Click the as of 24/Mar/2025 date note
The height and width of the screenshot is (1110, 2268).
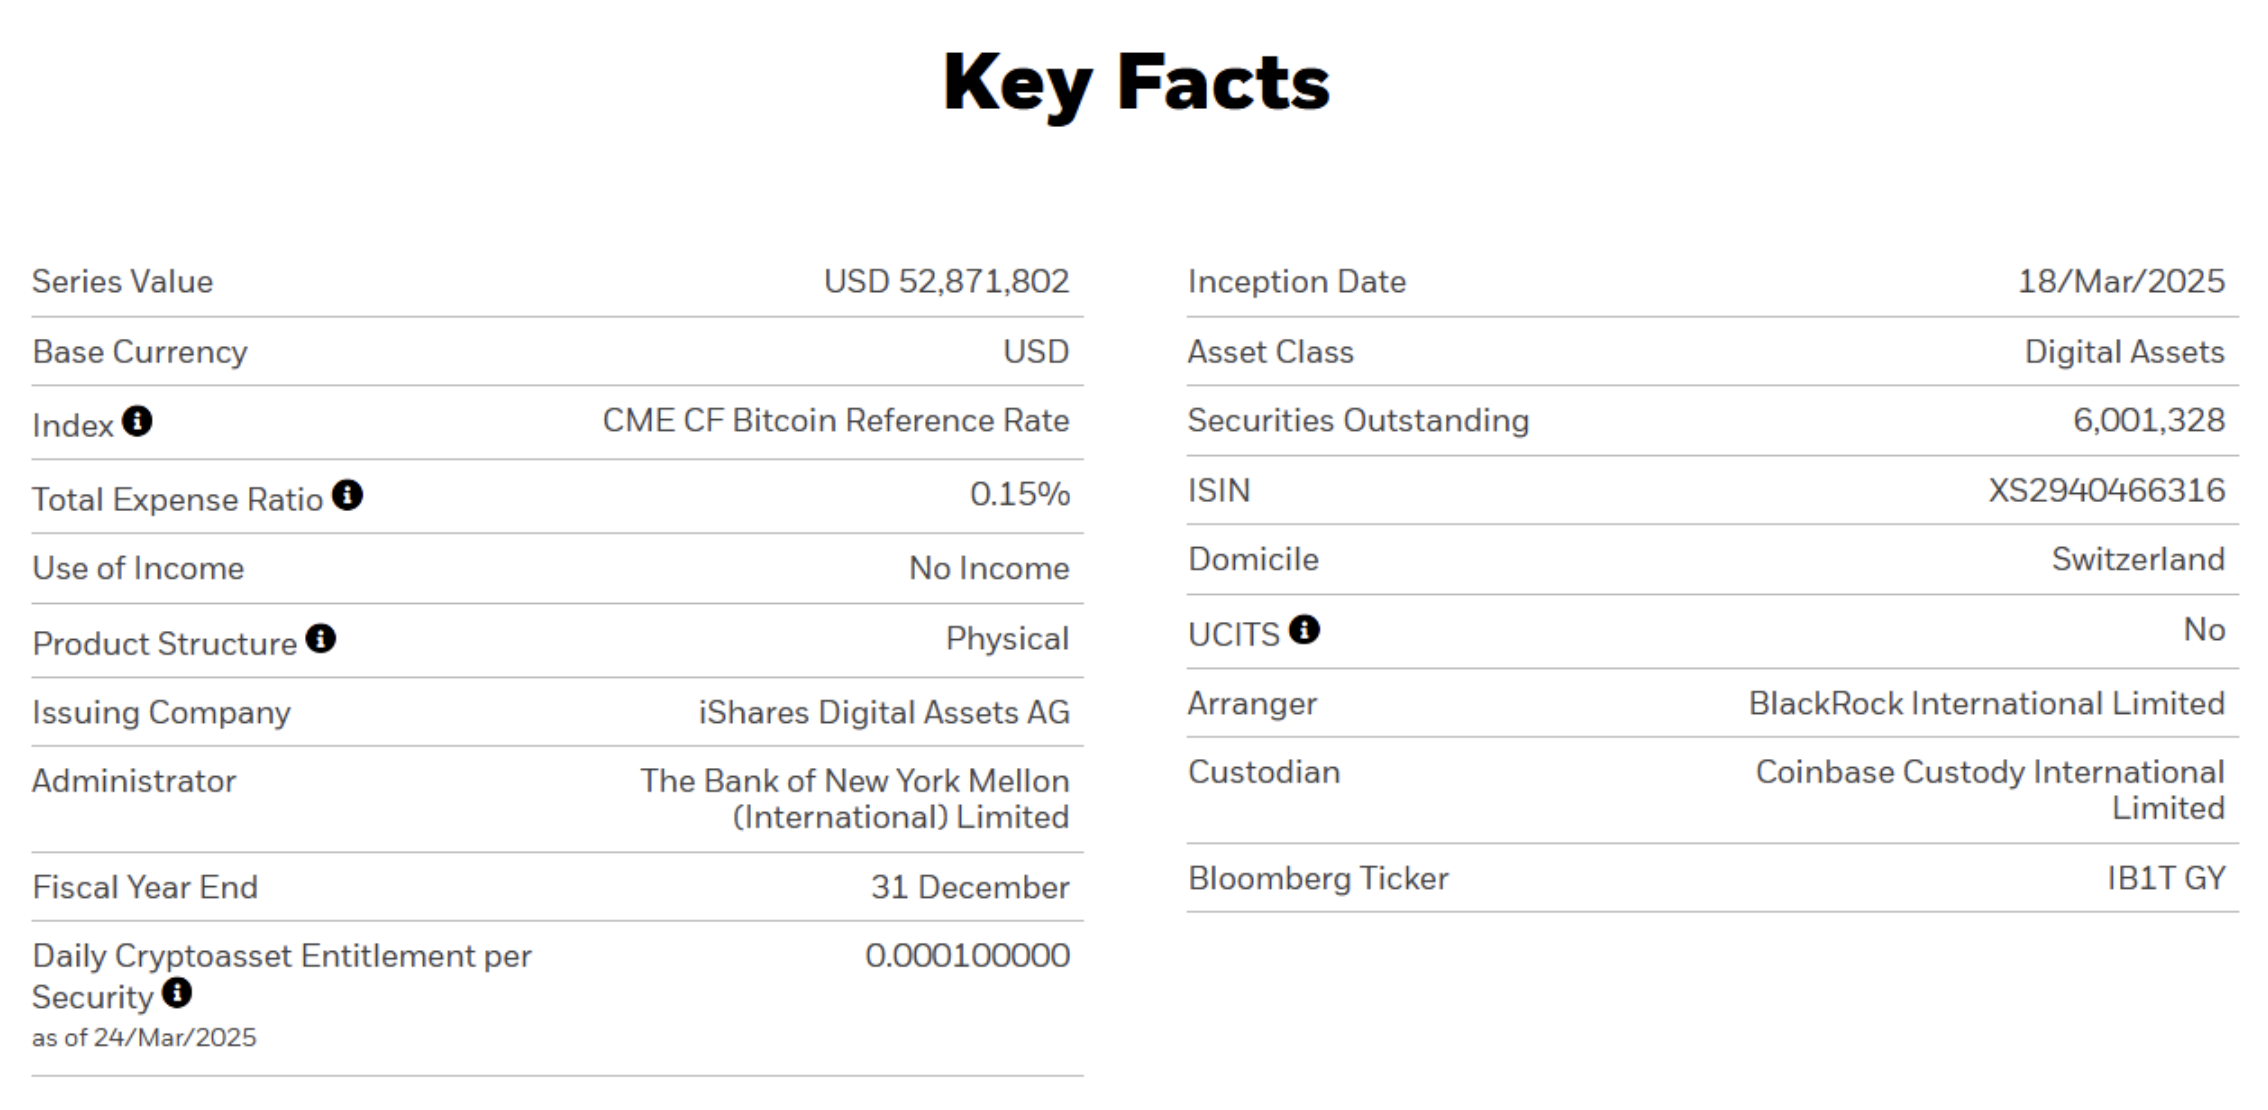144,1038
